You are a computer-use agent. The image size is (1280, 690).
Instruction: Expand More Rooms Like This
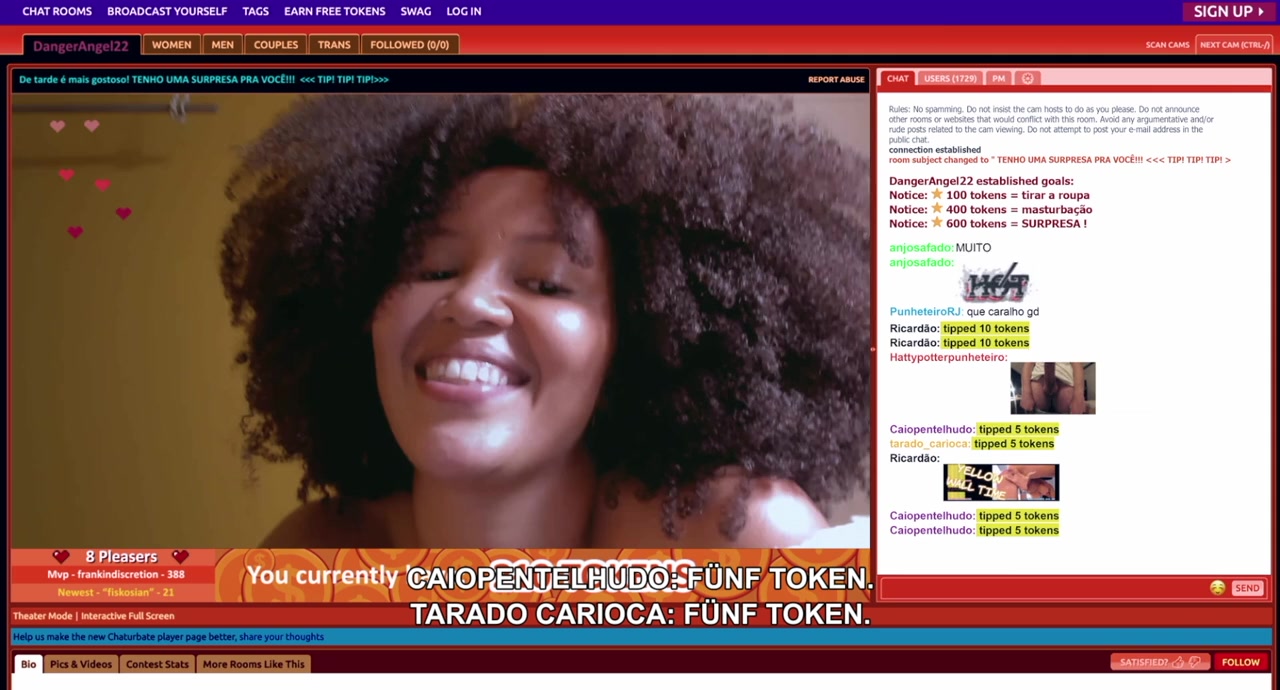253,664
